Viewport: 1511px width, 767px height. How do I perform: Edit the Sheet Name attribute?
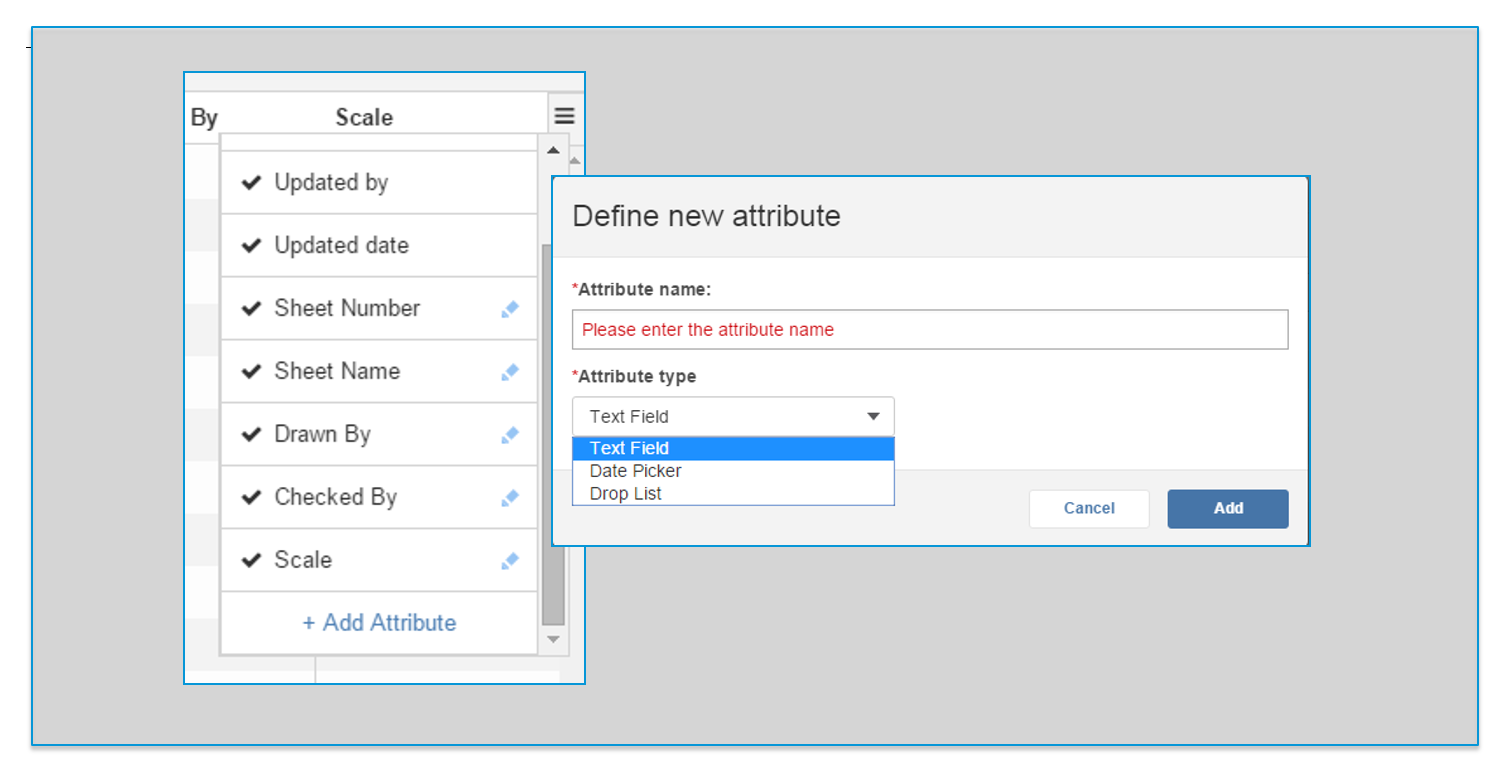510,371
